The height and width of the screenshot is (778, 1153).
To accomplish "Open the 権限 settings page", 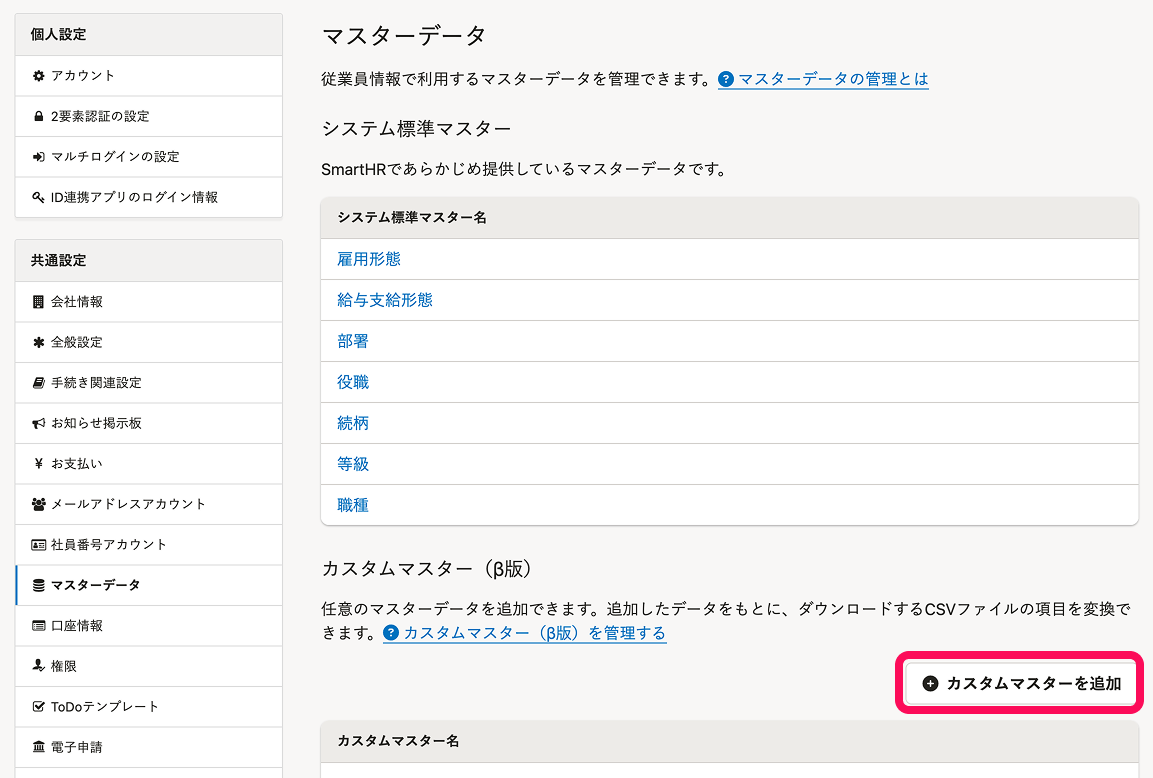I will (x=64, y=666).
